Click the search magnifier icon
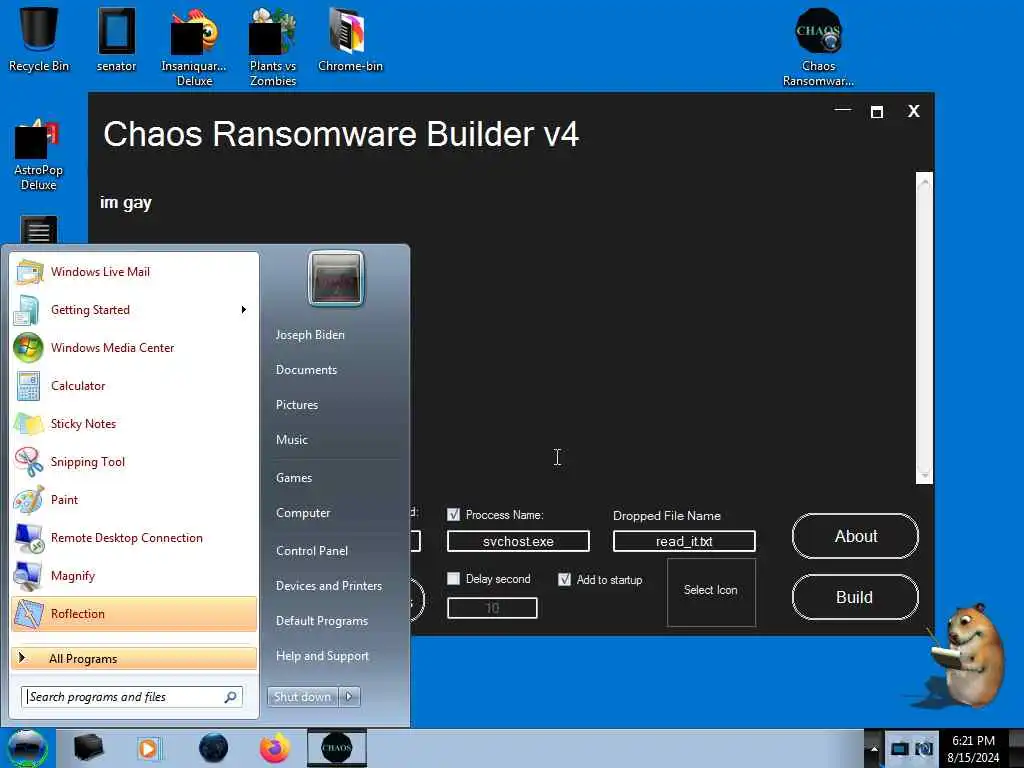1024x768 pixels. click(x=231, y=697)
